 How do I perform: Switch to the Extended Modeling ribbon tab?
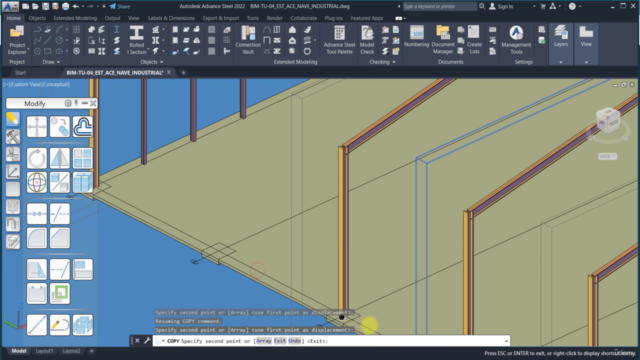pos(75,18)
